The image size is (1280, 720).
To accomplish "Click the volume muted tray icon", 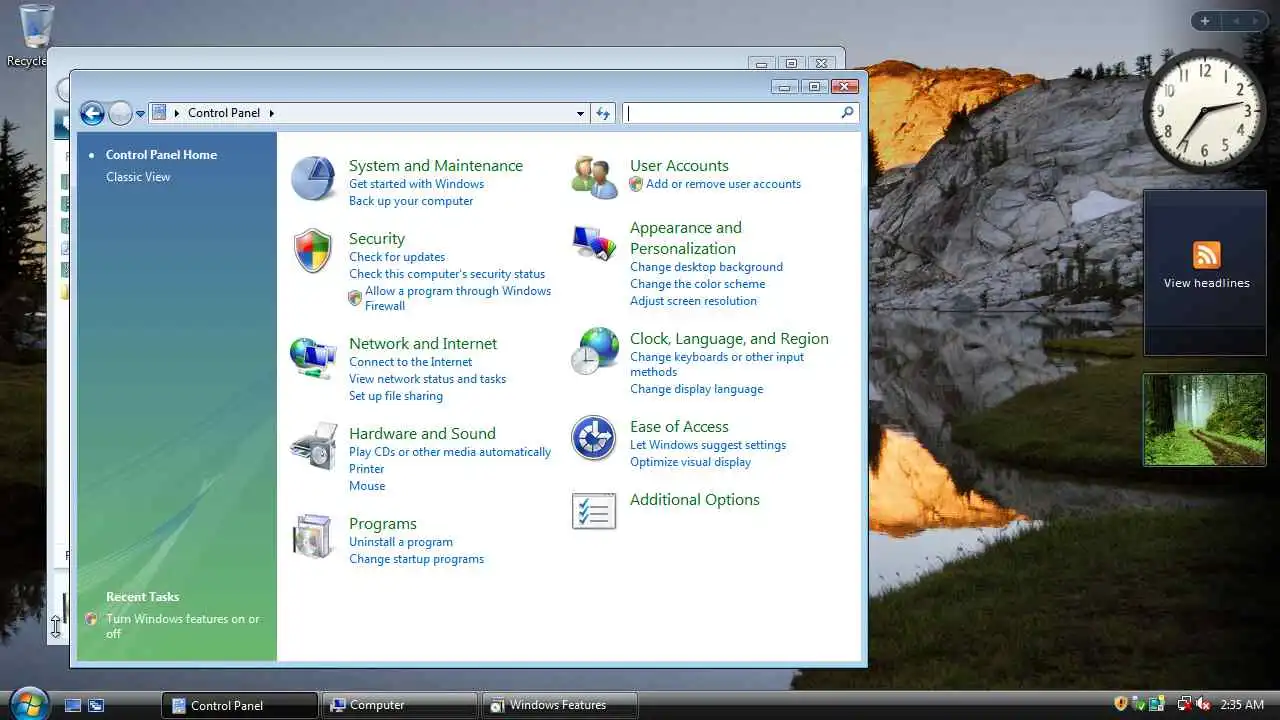I will (1203, 704).
